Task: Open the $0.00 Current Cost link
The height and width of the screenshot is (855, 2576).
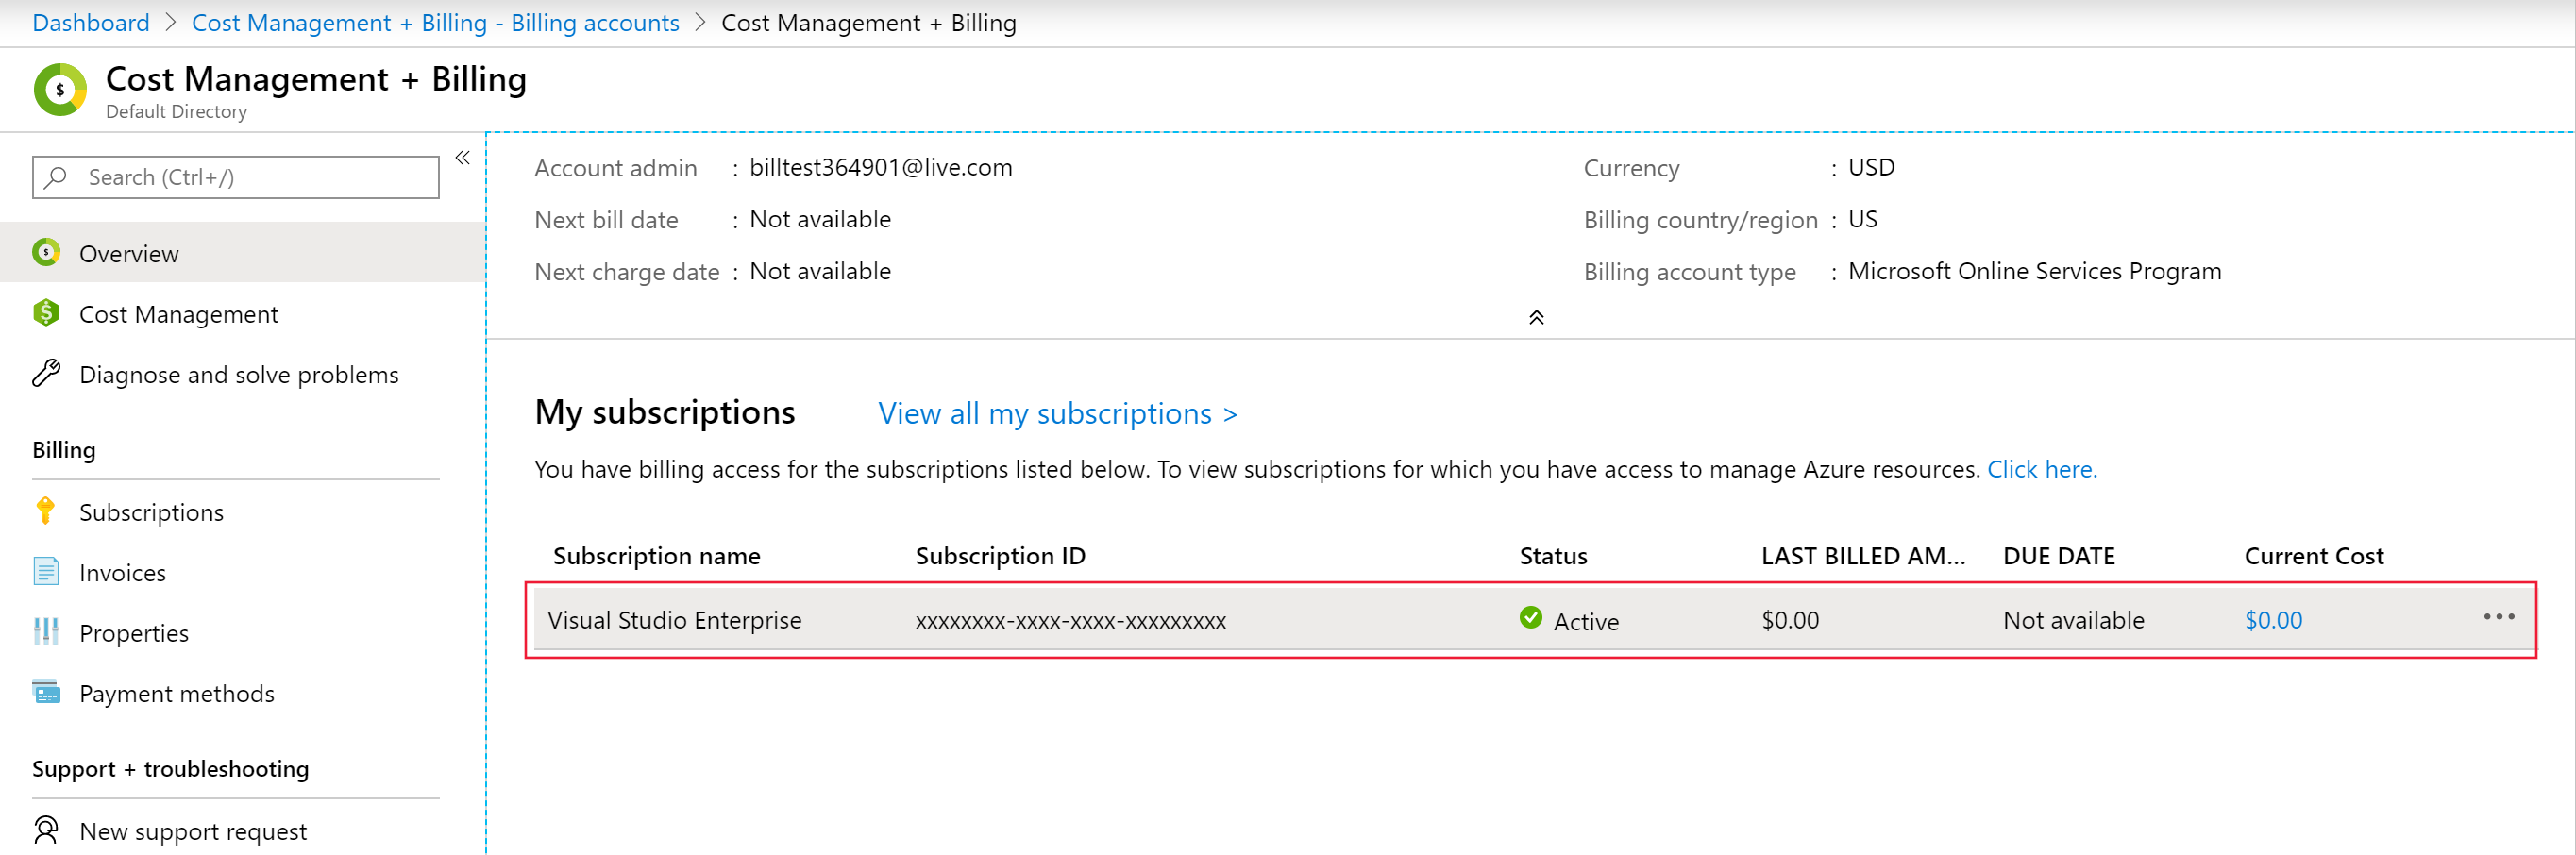Action: point(2273,620)
